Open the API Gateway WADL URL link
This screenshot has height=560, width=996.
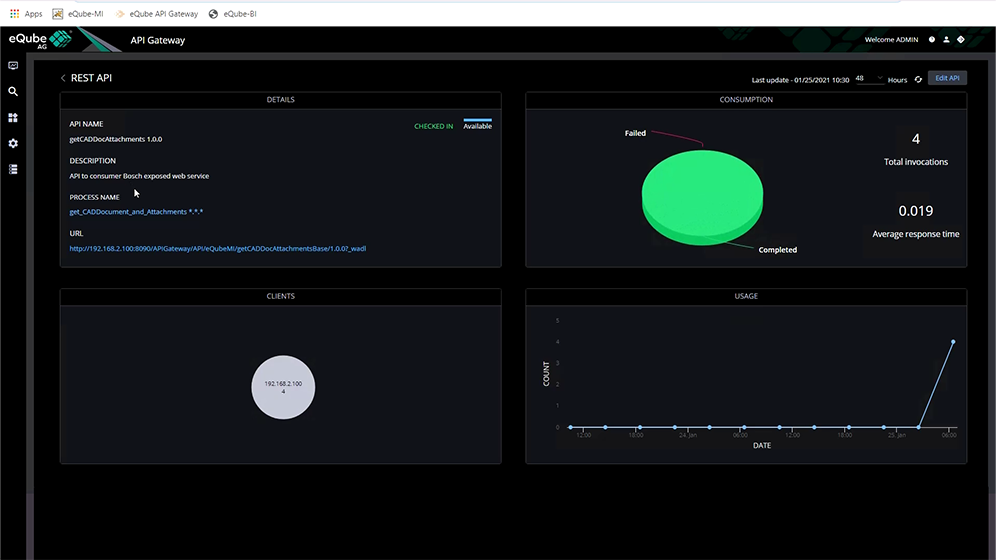click(217, 248)
